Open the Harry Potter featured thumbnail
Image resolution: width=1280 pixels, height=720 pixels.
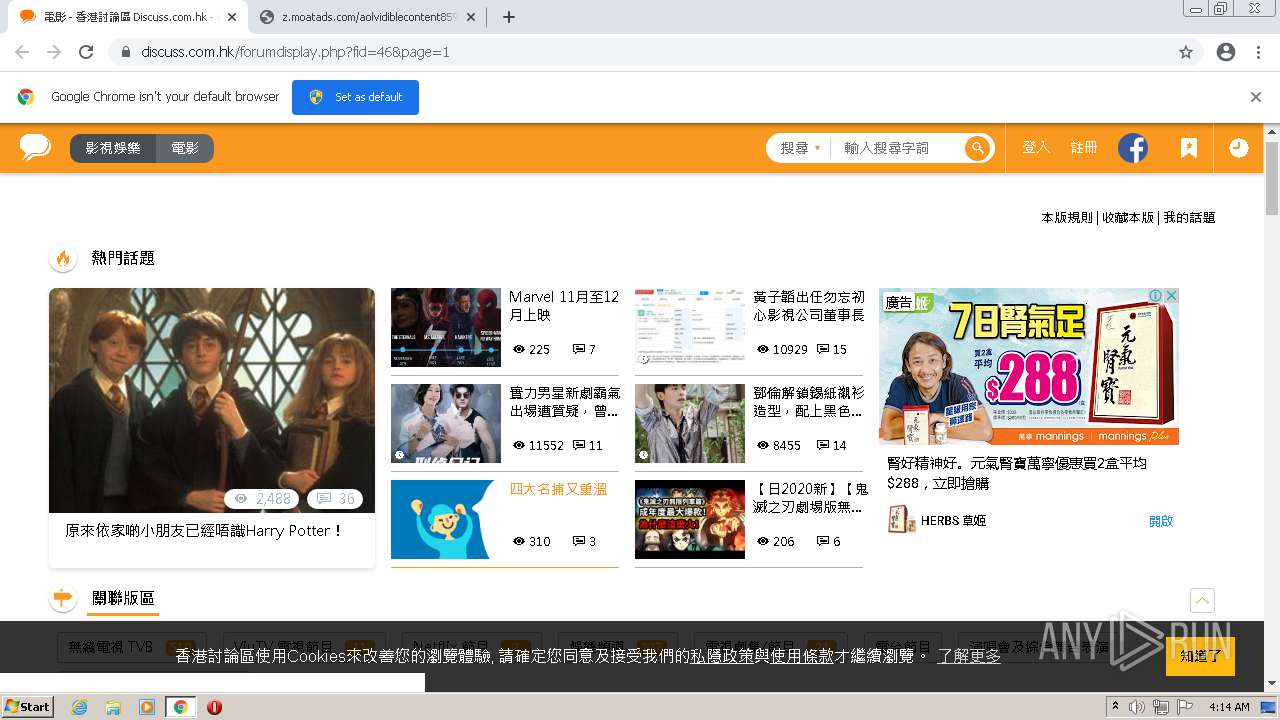212,400
